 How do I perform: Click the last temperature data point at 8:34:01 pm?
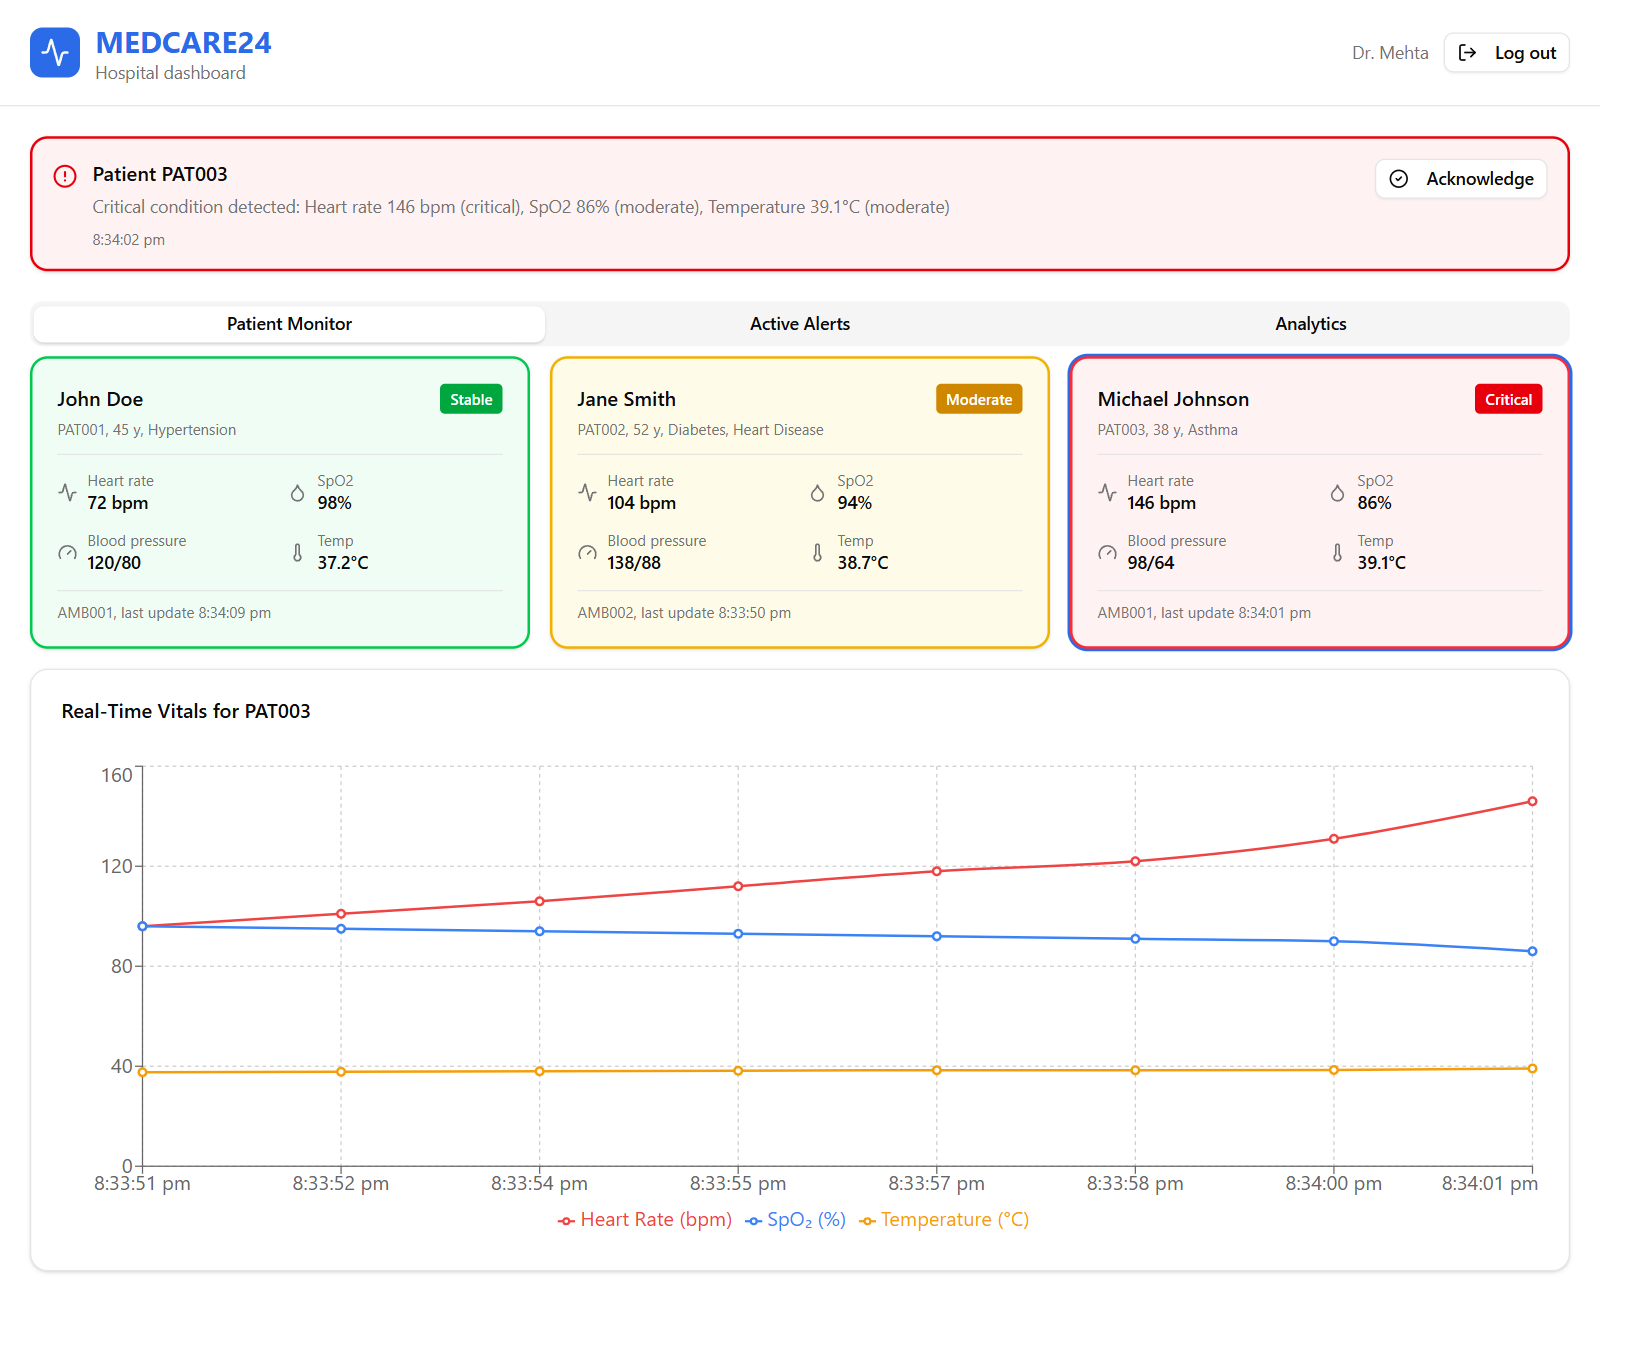click(1532, 1068)
